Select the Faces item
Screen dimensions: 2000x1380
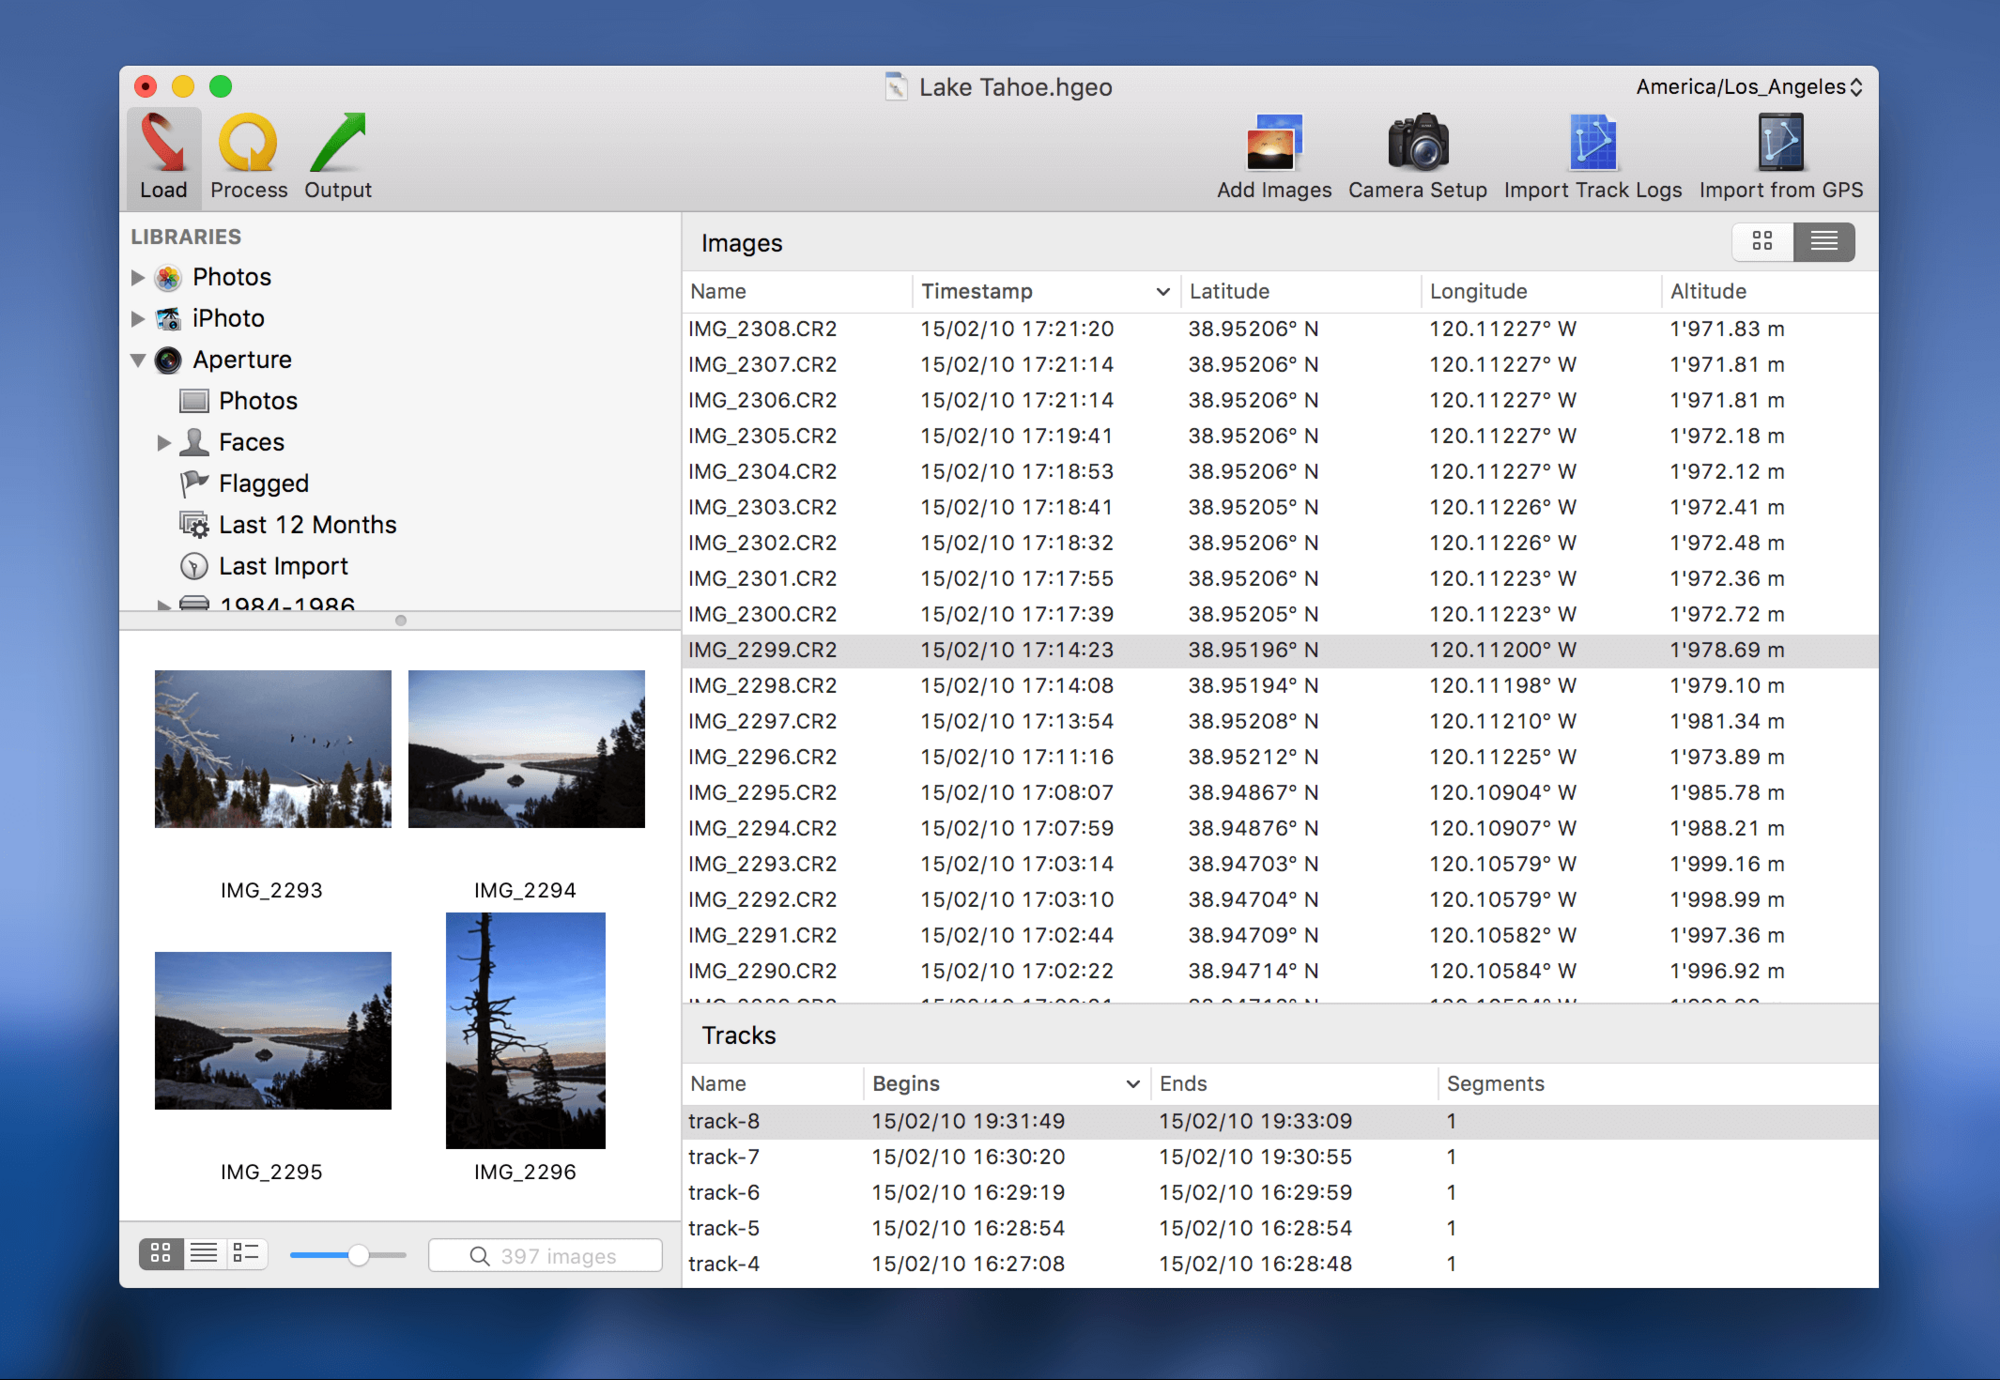pos(251,442)
